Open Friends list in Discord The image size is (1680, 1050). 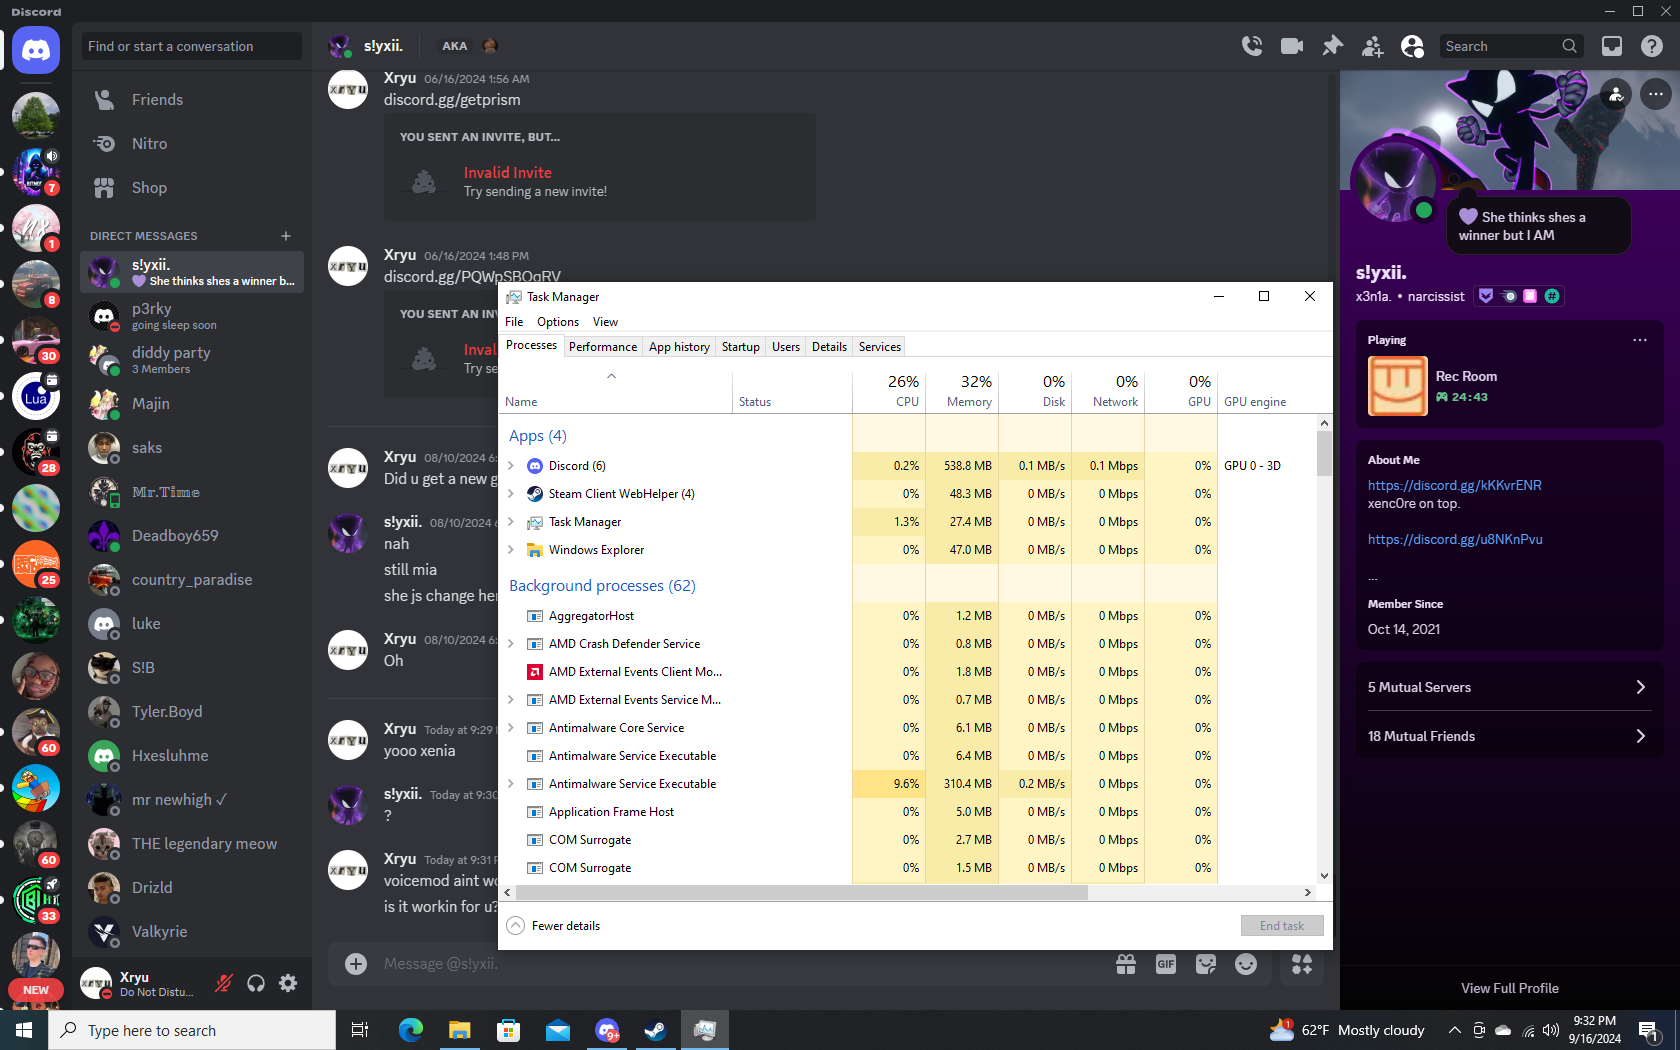click(x=192, y=100)
